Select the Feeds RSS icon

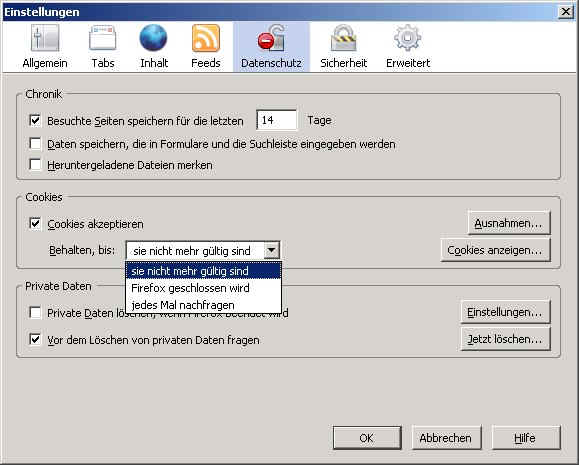pyautogui.click(x=206, y=38)
